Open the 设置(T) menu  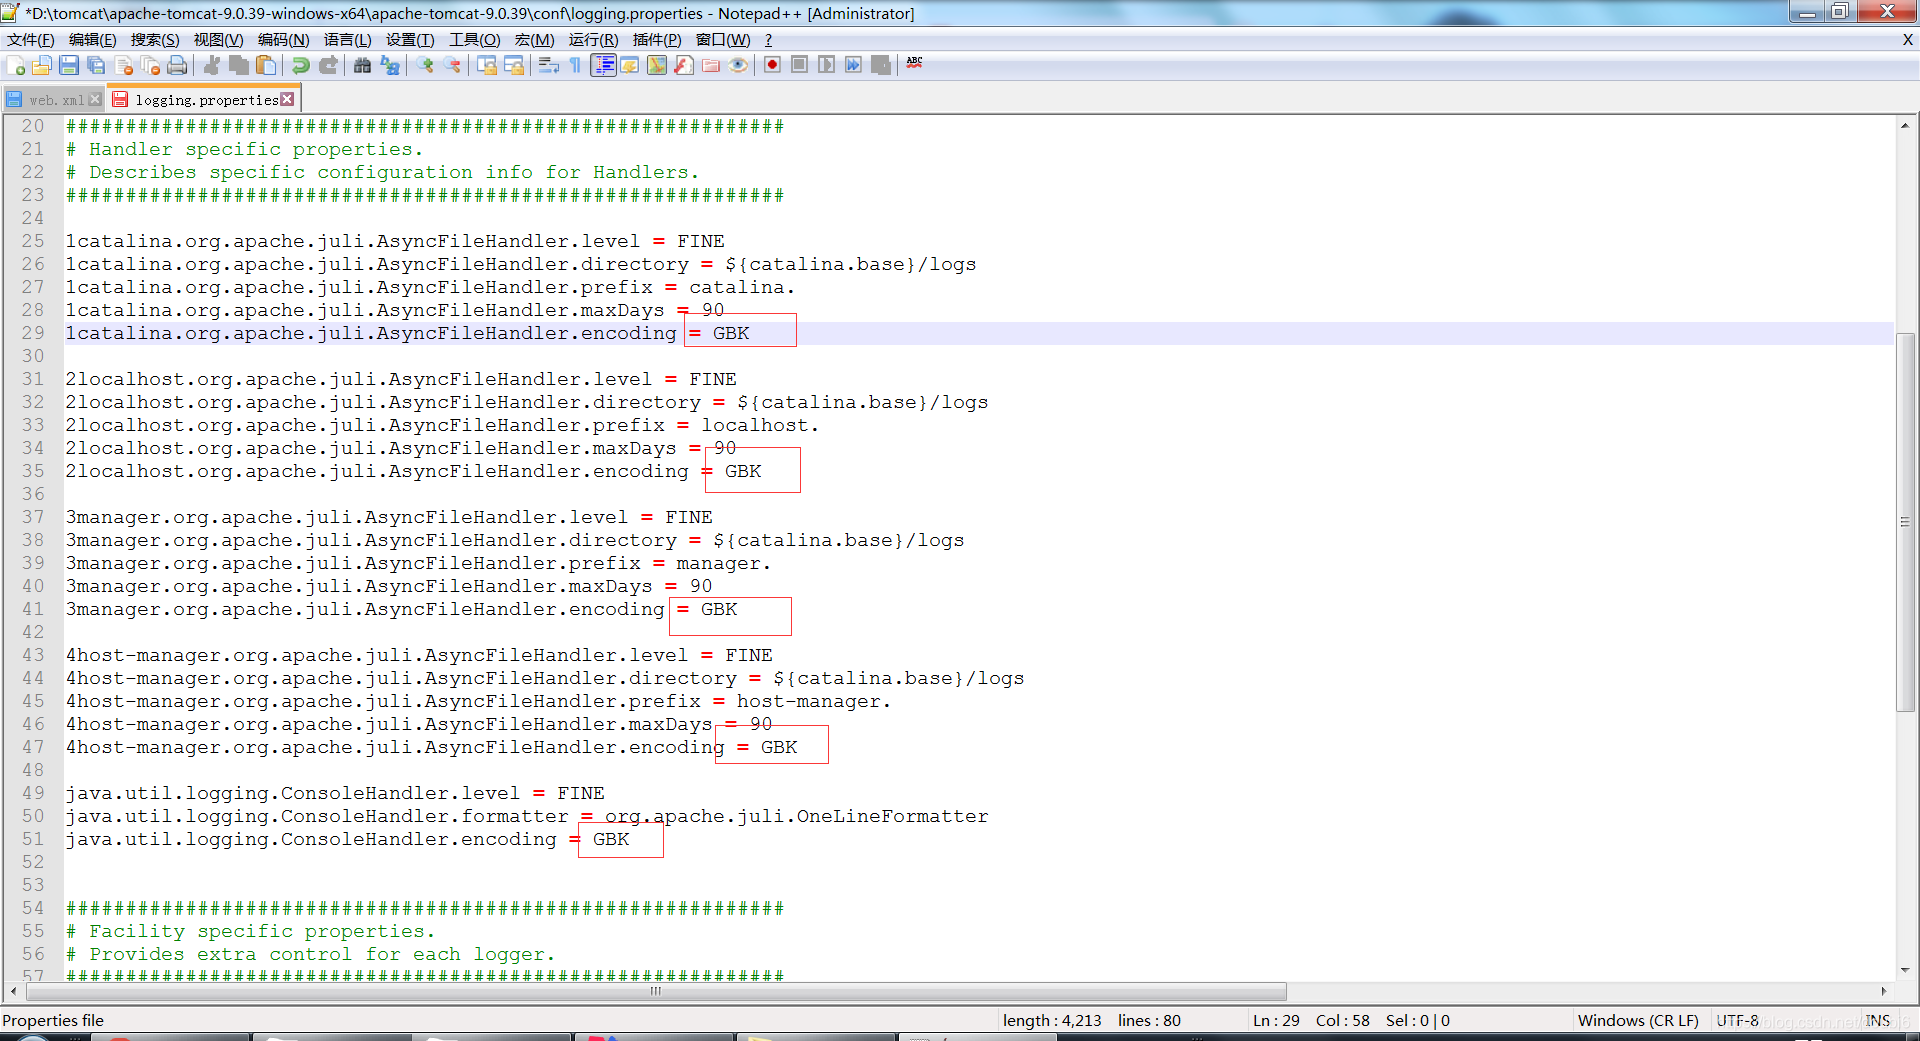[x=410, y=40]
